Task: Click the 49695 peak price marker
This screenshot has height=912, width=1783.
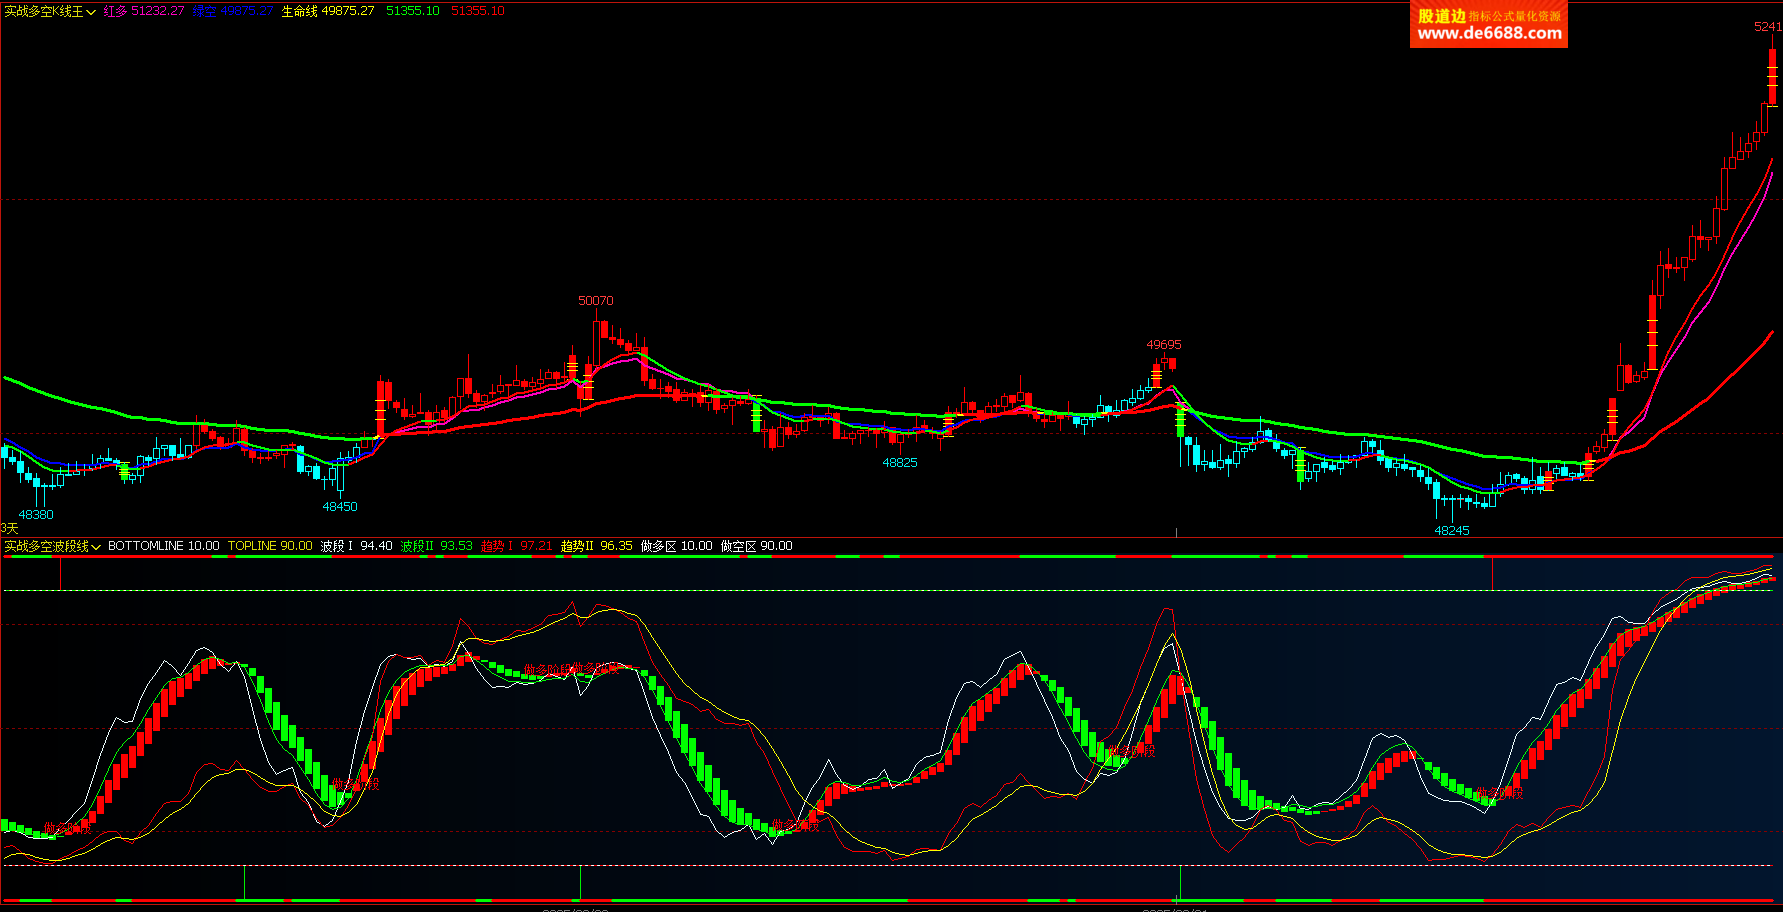Action: [1164, 345]
